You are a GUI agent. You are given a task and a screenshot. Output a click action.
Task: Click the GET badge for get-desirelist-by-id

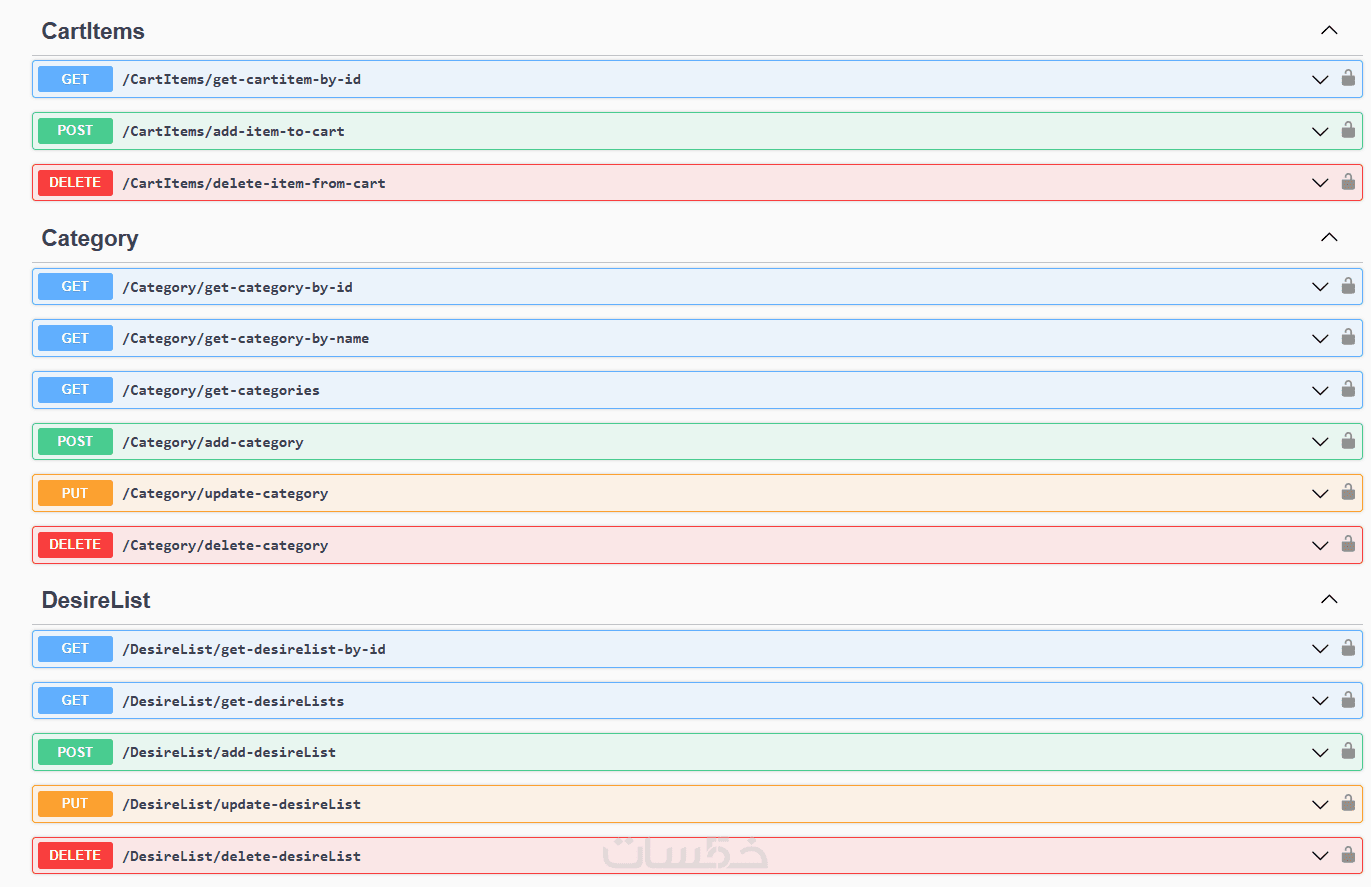[75, 649]
